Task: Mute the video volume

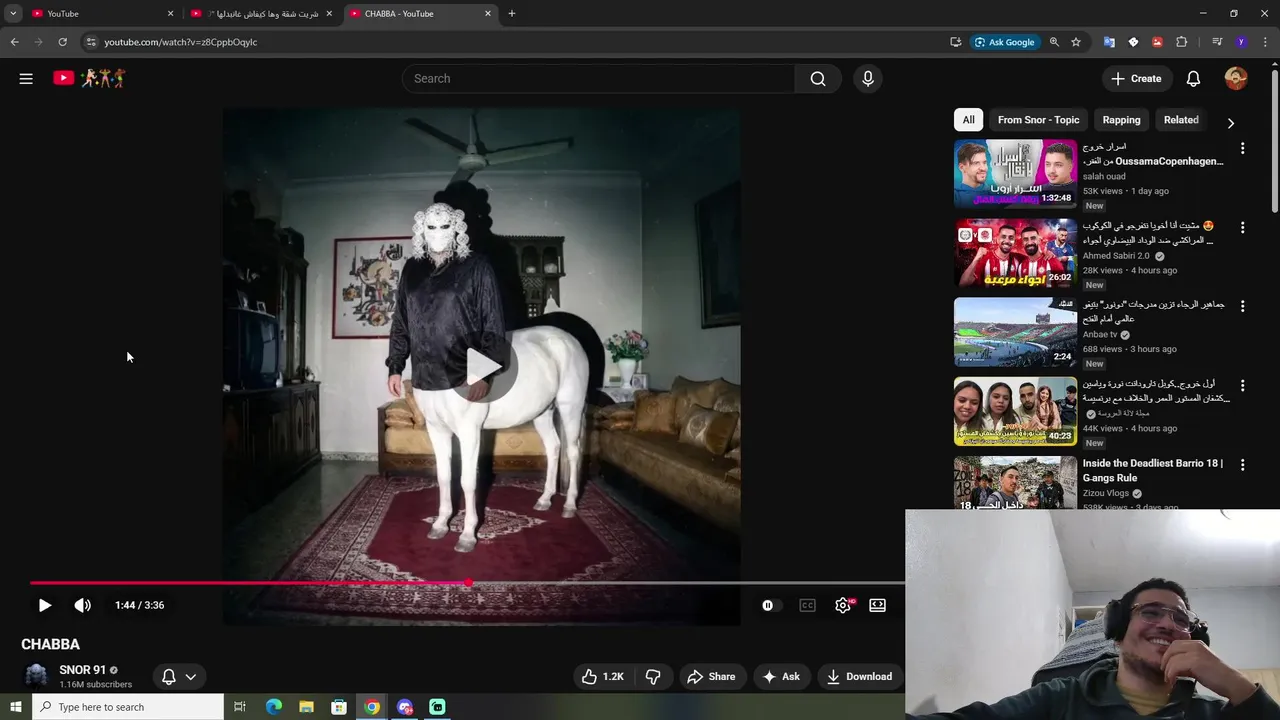Action: pos(83,605)
